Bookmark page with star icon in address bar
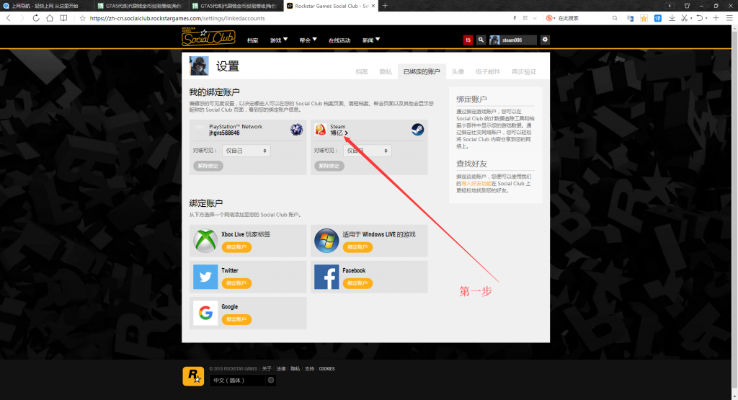 tap(82, 18)
